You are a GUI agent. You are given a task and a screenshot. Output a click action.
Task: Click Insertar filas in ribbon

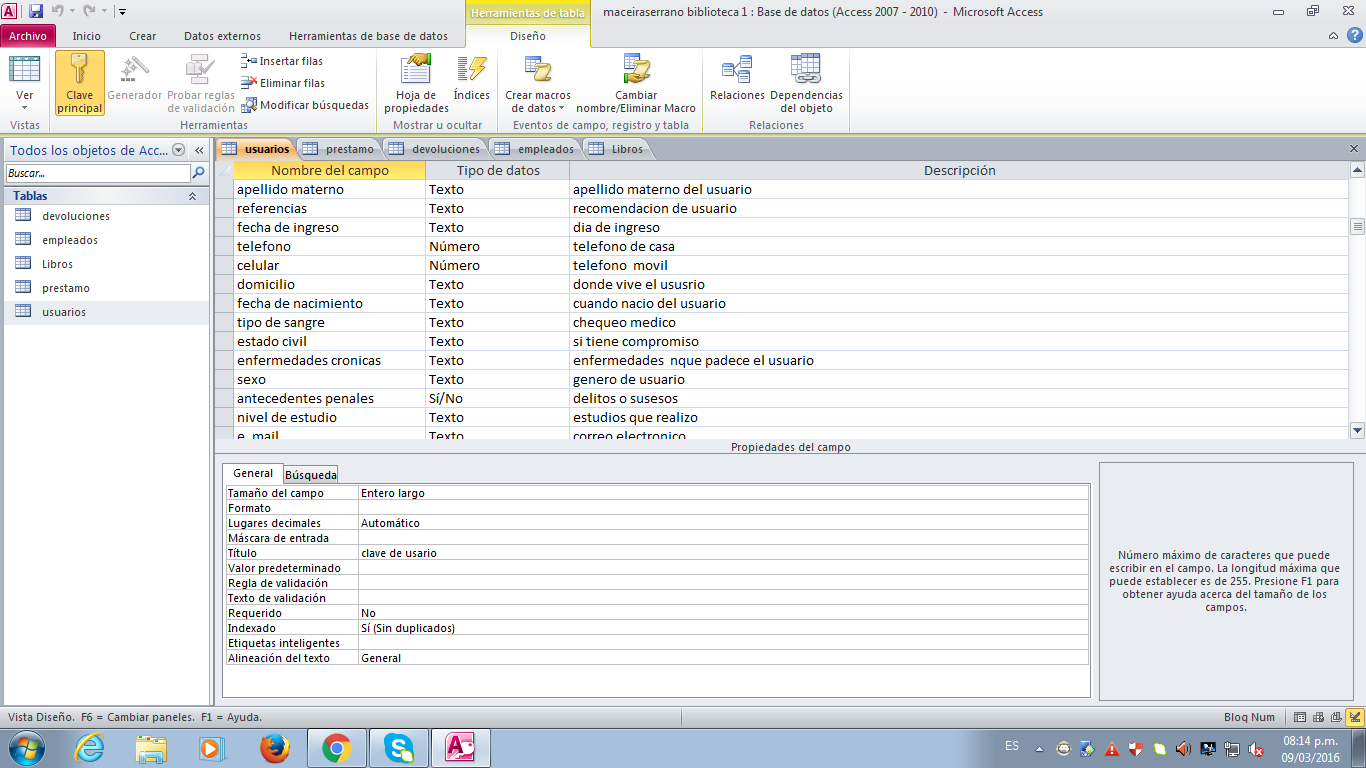coord(282,61)
